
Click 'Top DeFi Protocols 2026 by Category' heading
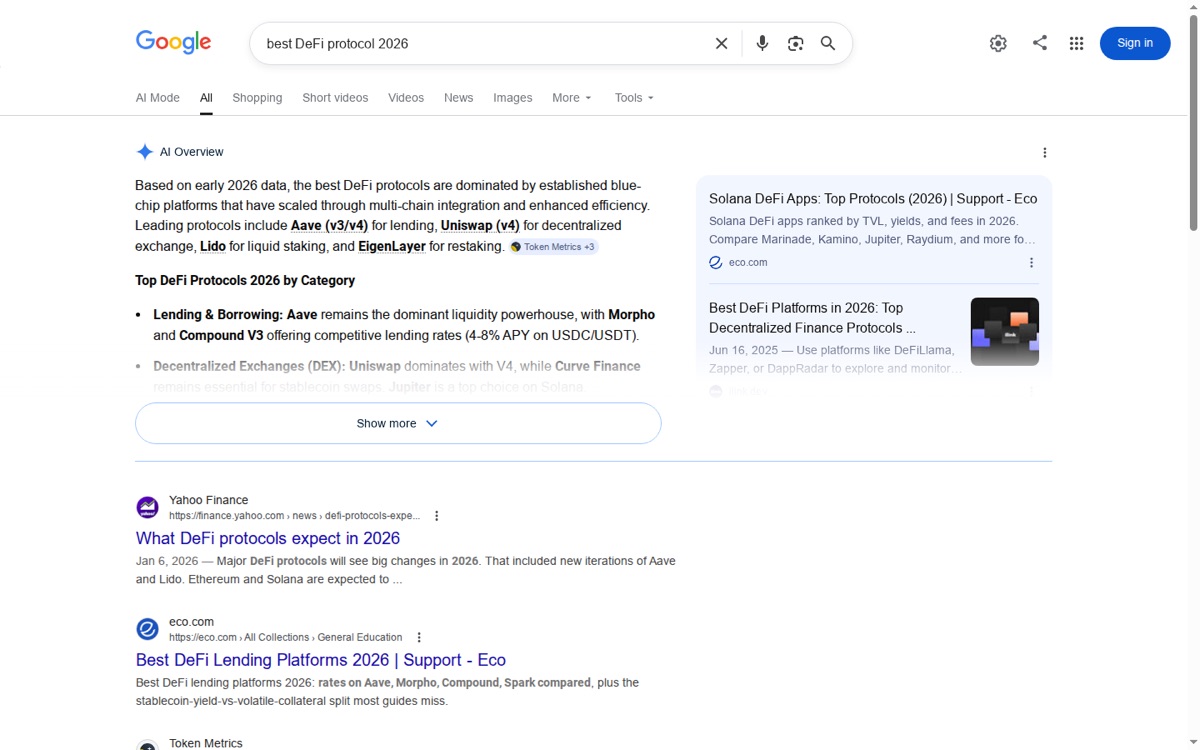[245, 281]
